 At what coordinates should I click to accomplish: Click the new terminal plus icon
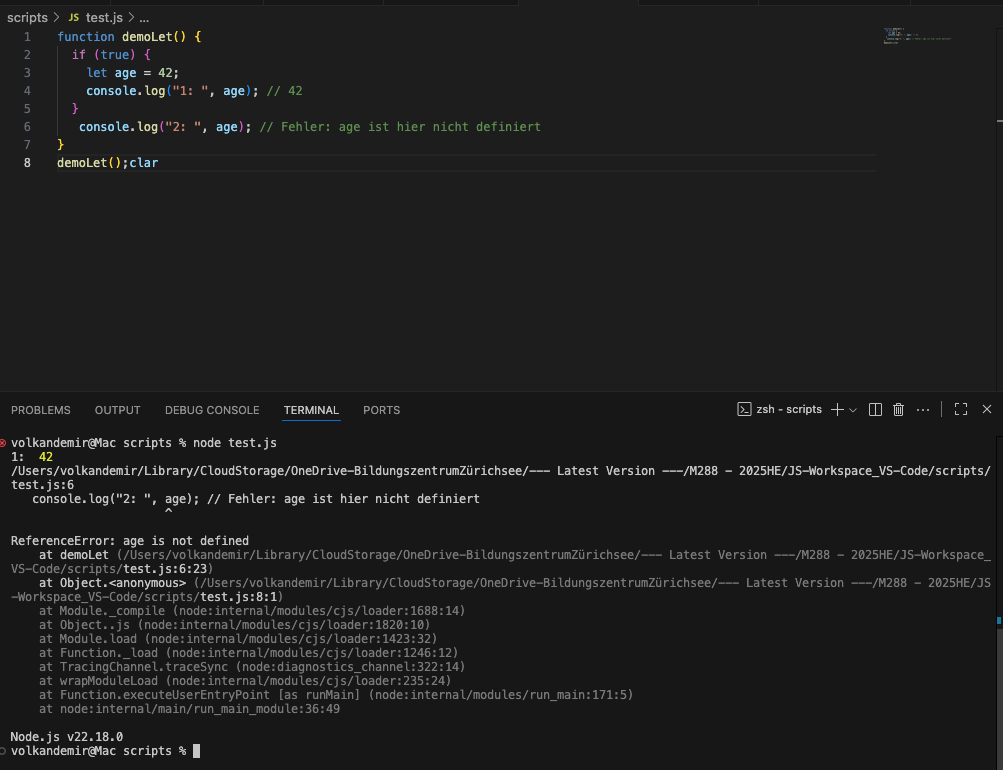[x=837, y=410]
